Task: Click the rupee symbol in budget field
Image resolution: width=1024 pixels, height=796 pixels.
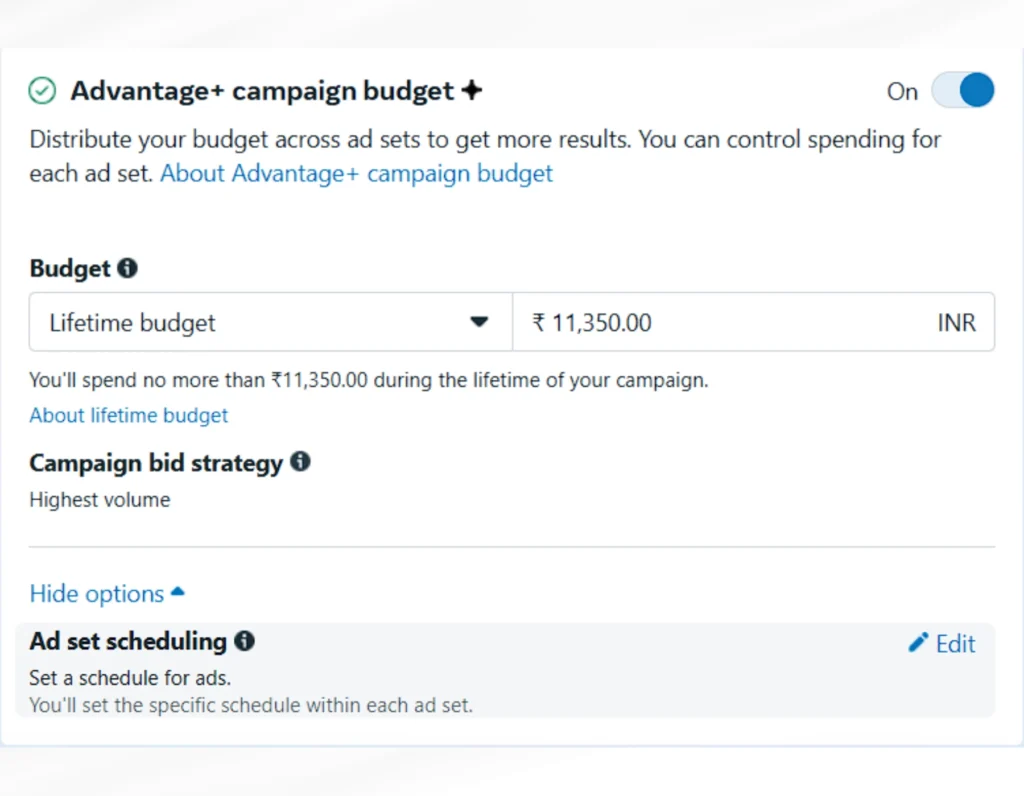Action: [538, 322]
